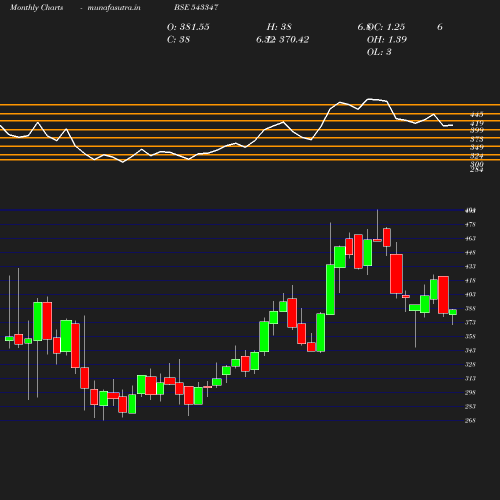This screenshot has width=500, height=500.
Task: Click the "268" candlestick axis label
Action: tap(470, 421)
